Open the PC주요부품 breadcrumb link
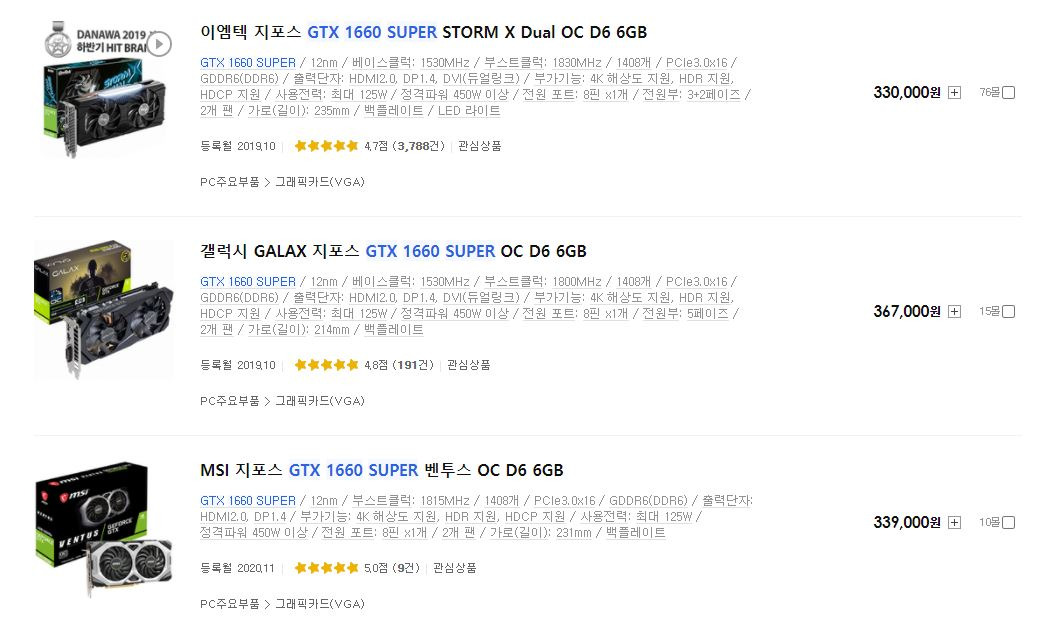 230,183
